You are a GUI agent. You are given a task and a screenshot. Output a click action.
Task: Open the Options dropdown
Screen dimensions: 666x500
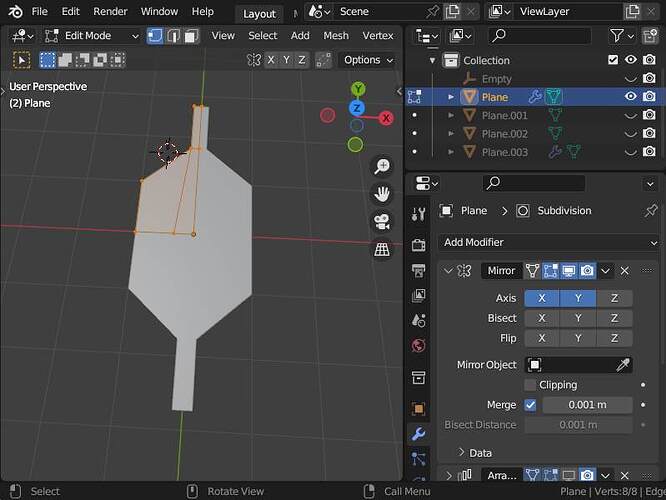[368, 60]
